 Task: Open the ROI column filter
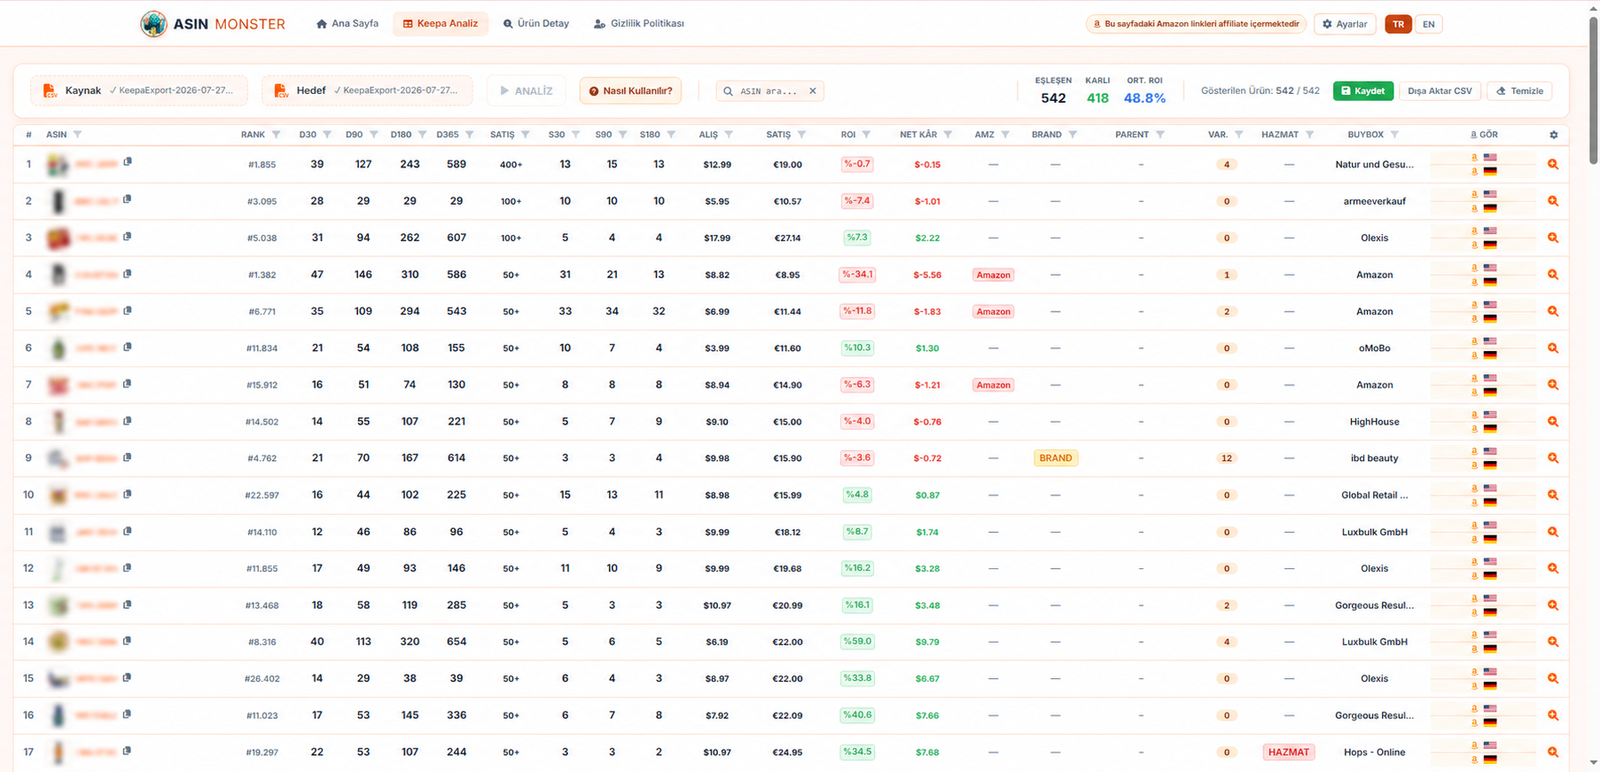866,134
